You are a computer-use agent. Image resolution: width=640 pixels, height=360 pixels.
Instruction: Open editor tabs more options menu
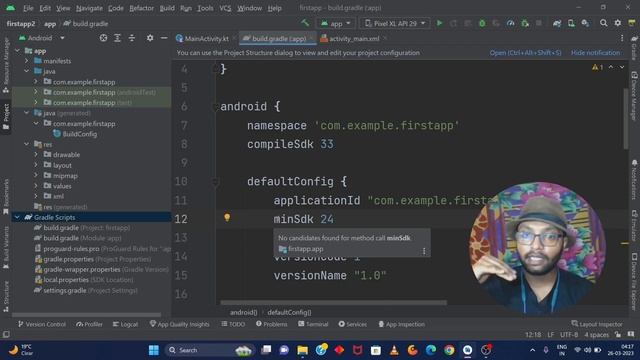(622, 38)
